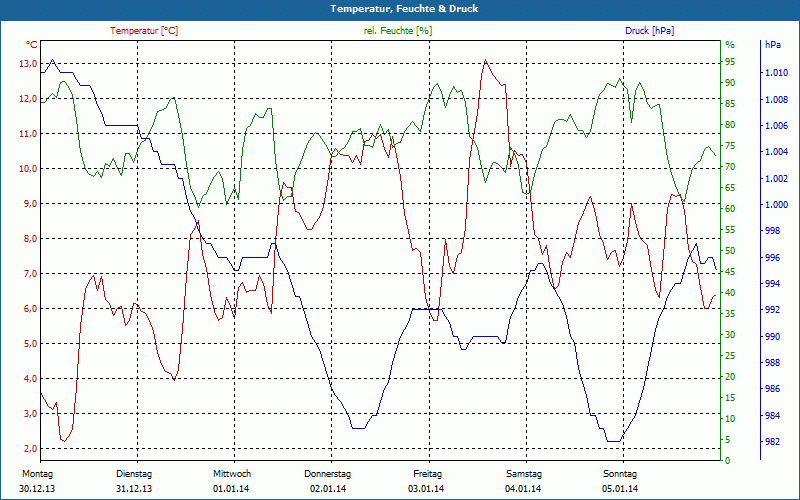Click the '5,0' temperature axis value
800x500 pixels.
click(x=30, y=343)
